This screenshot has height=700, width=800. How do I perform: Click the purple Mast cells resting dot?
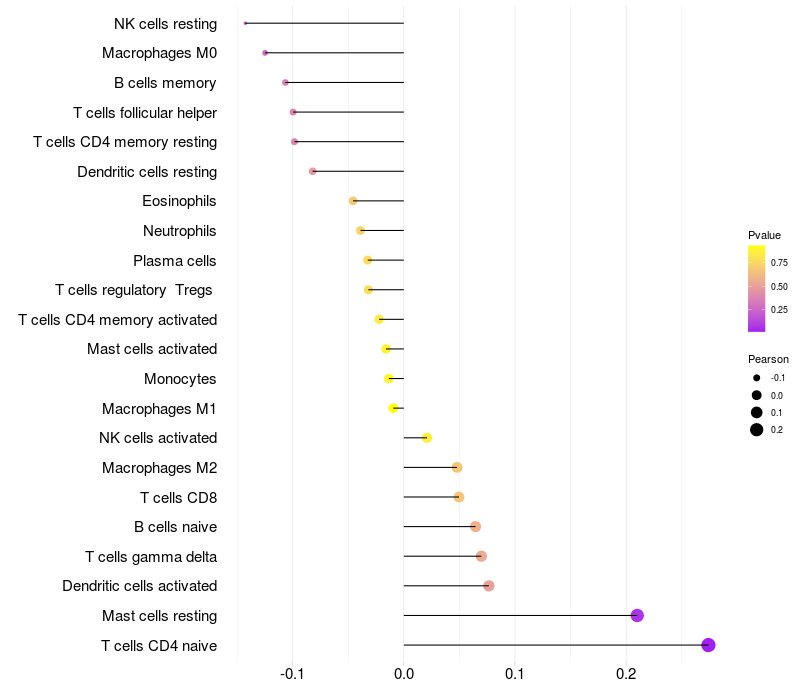[637, 615]
